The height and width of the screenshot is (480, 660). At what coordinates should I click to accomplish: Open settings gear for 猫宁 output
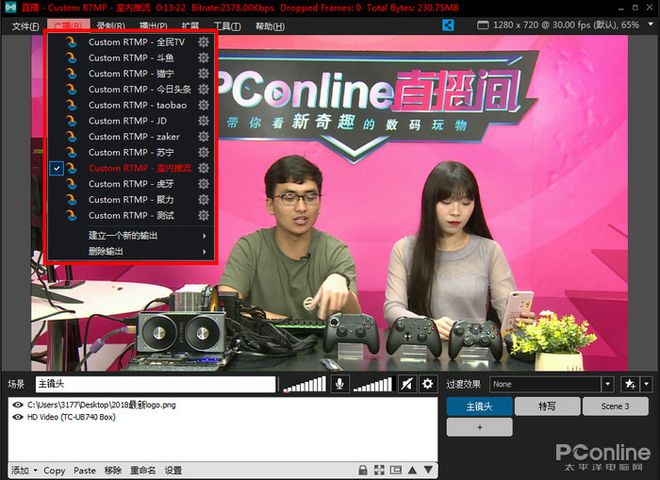pyautogui.click(x=203, y=74)
